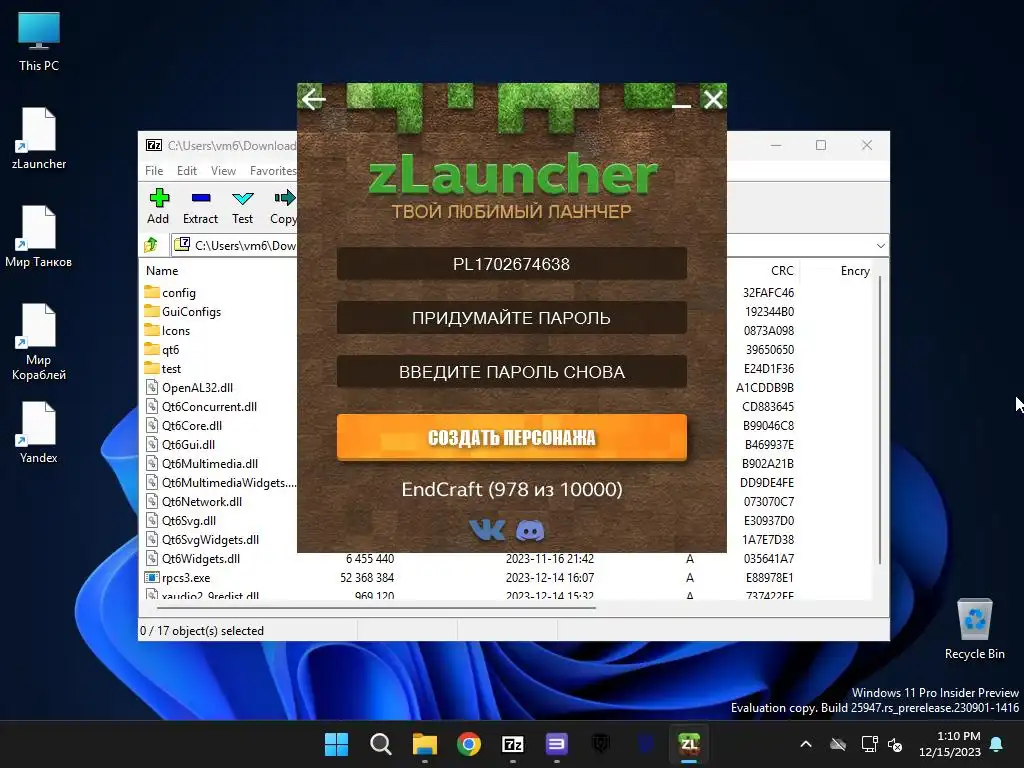Select the qt6 folder row

coord(170,349)
